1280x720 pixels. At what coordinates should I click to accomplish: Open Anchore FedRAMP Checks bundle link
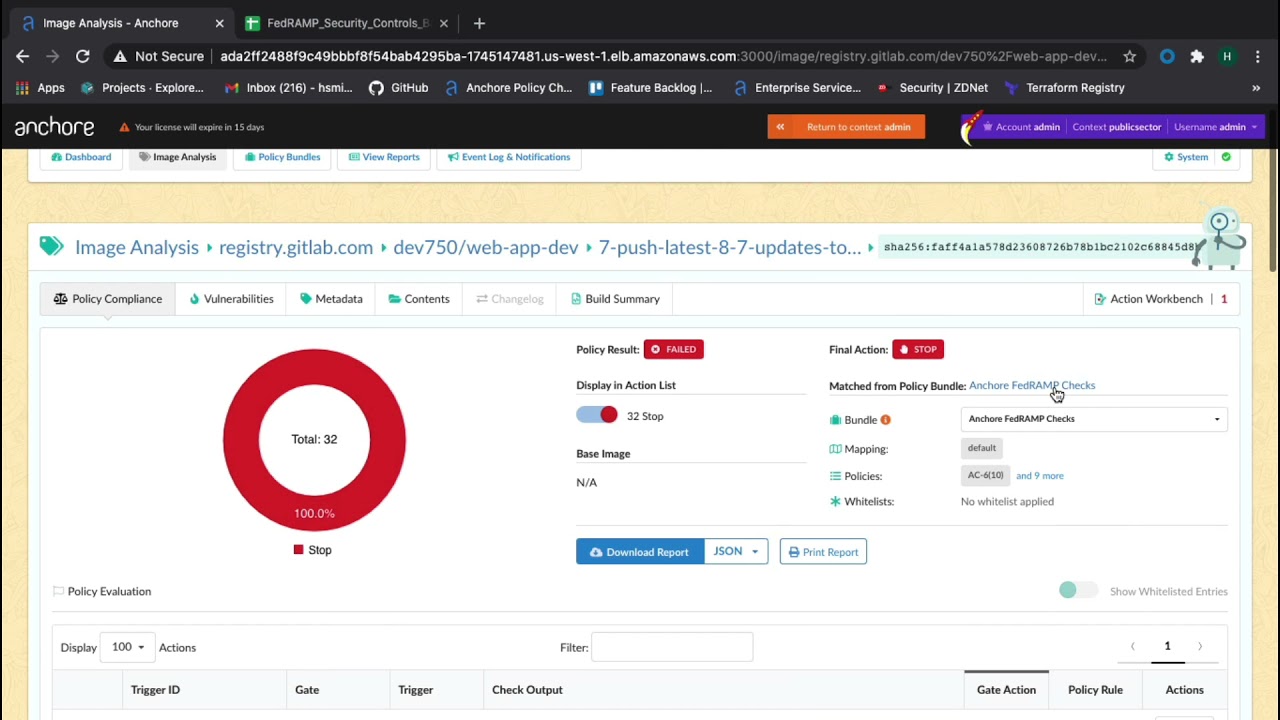click(1032, 385)
